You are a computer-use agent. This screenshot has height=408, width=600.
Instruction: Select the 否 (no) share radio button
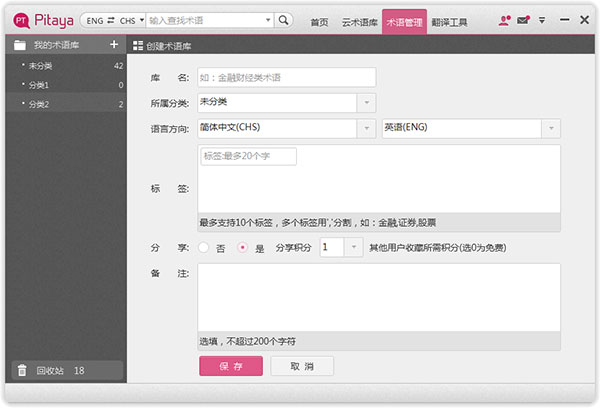(x=204, y=248)
